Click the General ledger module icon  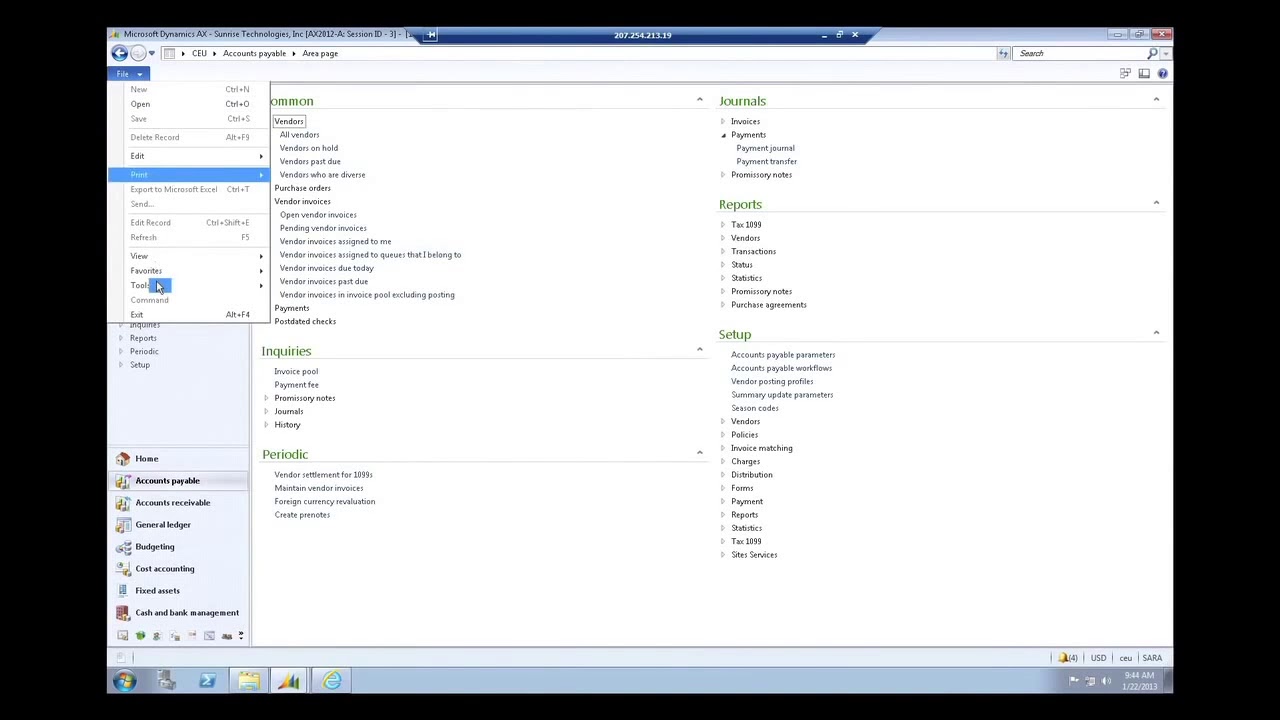click(x=123, y=524)
